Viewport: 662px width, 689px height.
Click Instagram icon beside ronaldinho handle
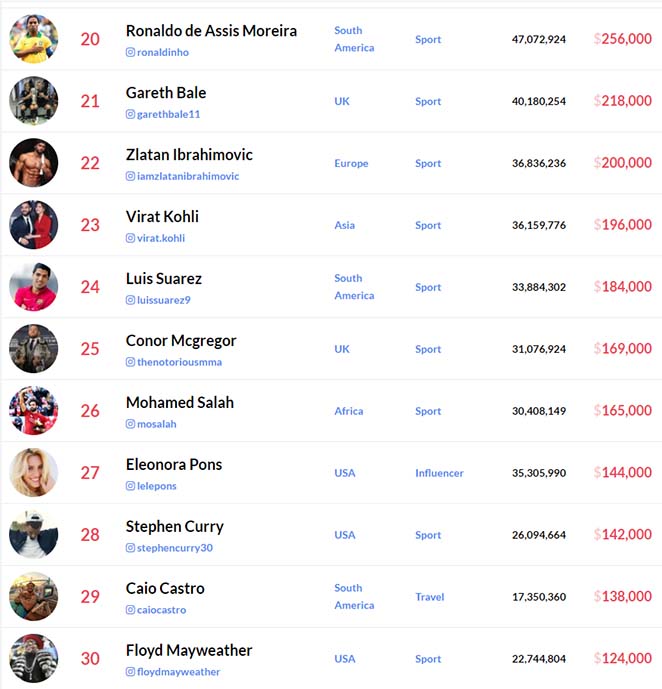point(130,52)
